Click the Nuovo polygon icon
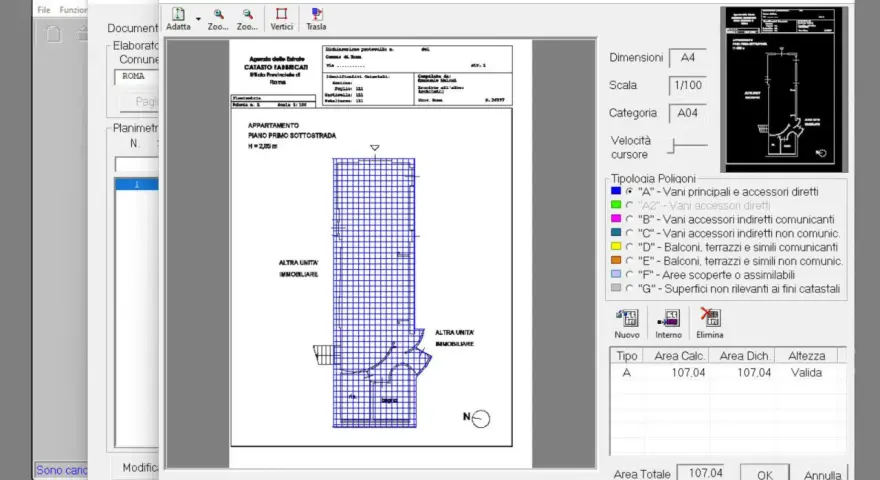 (x=627, y=318)
